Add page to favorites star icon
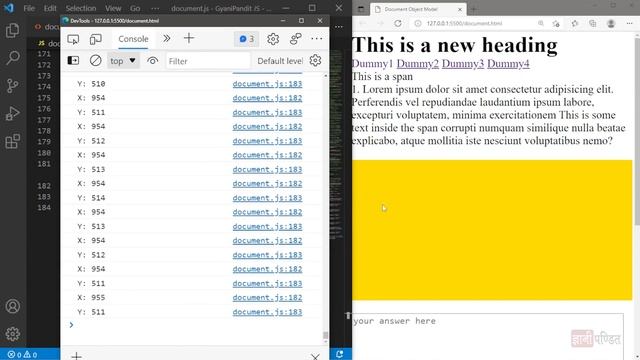Image resolution: width=640 pixels, height=360 pixels. (556, 24)
